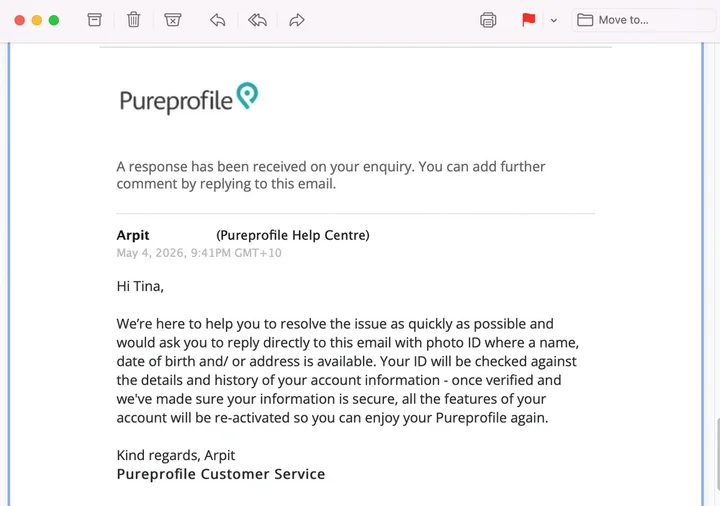Click the Pureprofile wordmark logo
The image size is (720, 506).
176,101
